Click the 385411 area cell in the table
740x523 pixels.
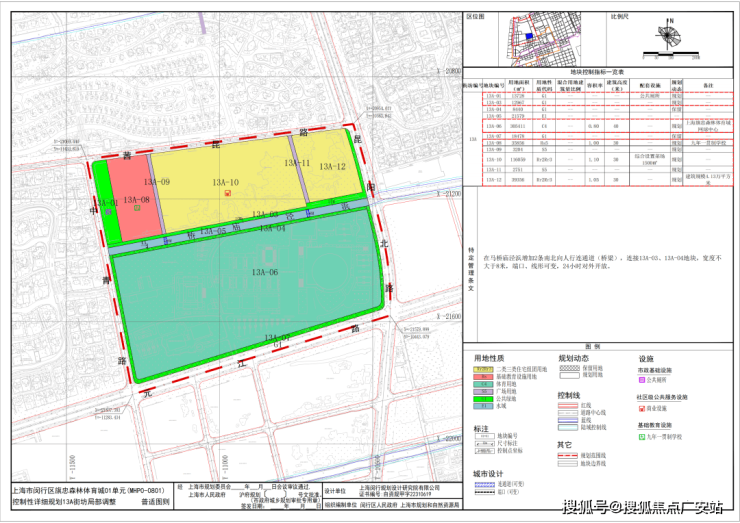point(518,127)
